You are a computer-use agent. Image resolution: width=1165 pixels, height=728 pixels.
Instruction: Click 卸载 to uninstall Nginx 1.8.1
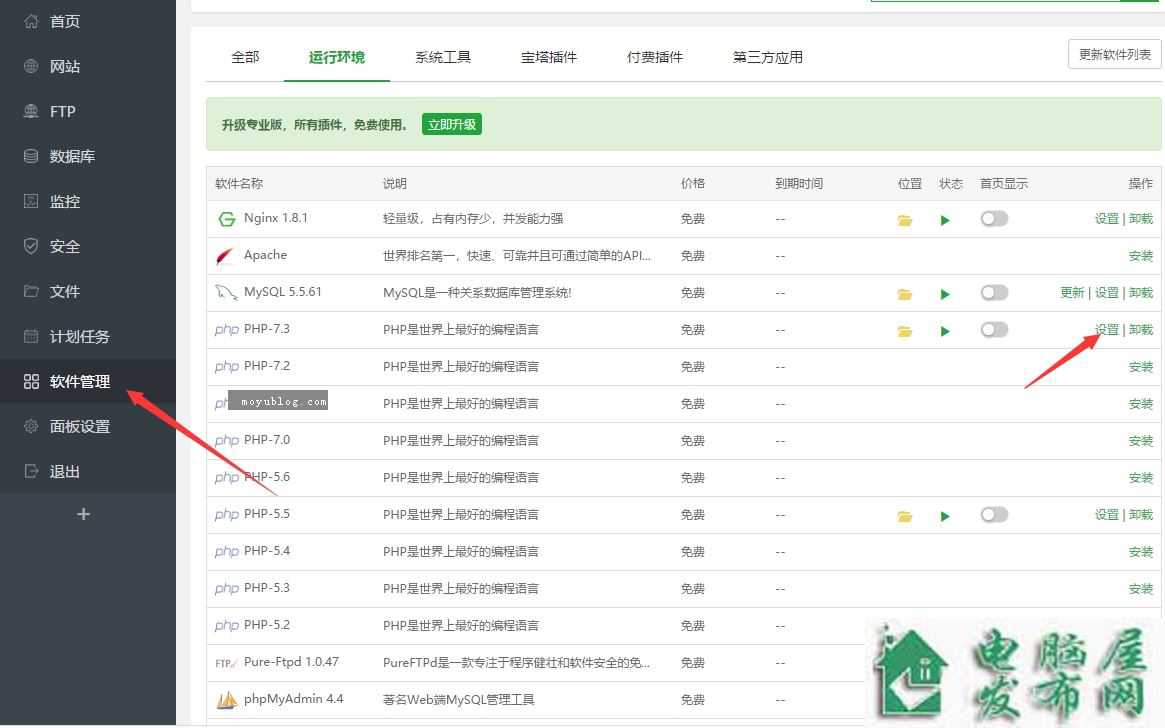tap(1140, 218)
